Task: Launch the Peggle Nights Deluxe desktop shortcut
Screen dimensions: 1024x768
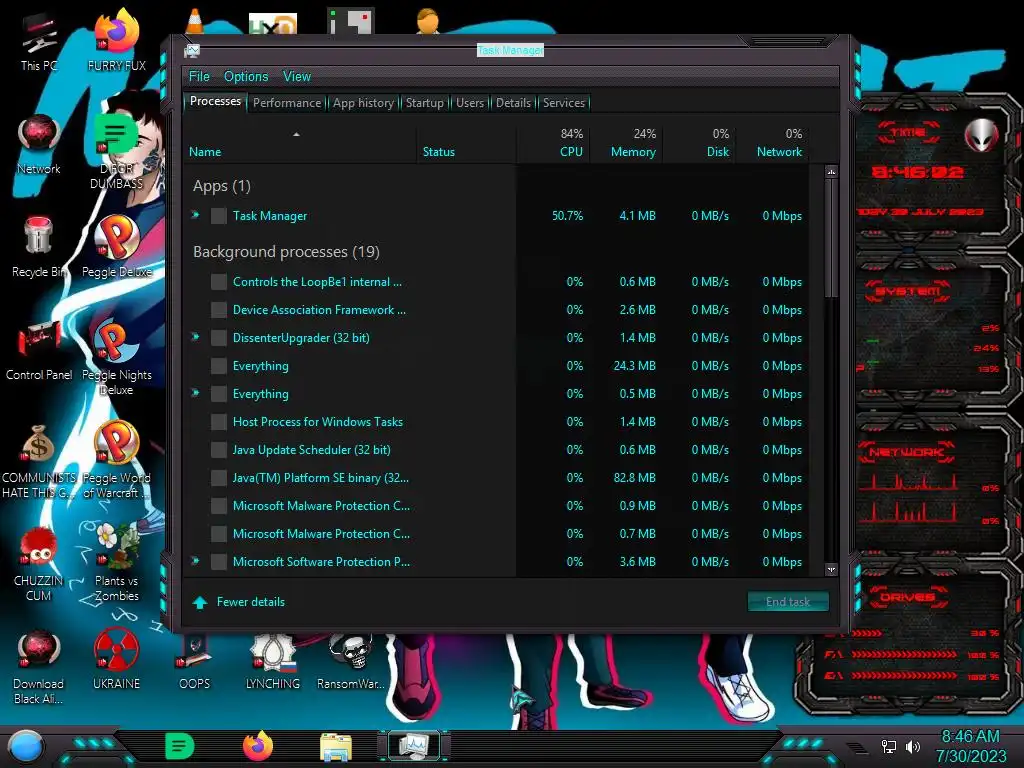Action: [x=116, y=358]
